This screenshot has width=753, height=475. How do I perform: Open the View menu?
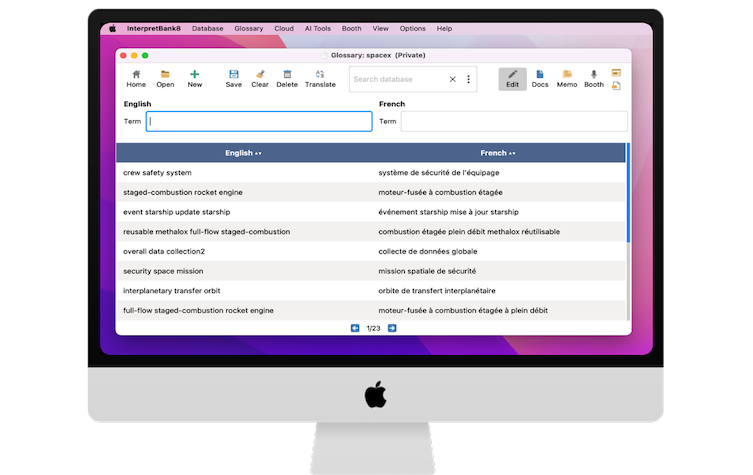pyautogui.click(x=380, y=28)
